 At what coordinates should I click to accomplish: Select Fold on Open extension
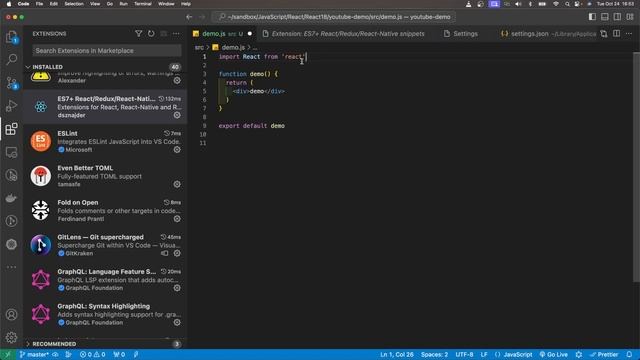click(105, 211)
